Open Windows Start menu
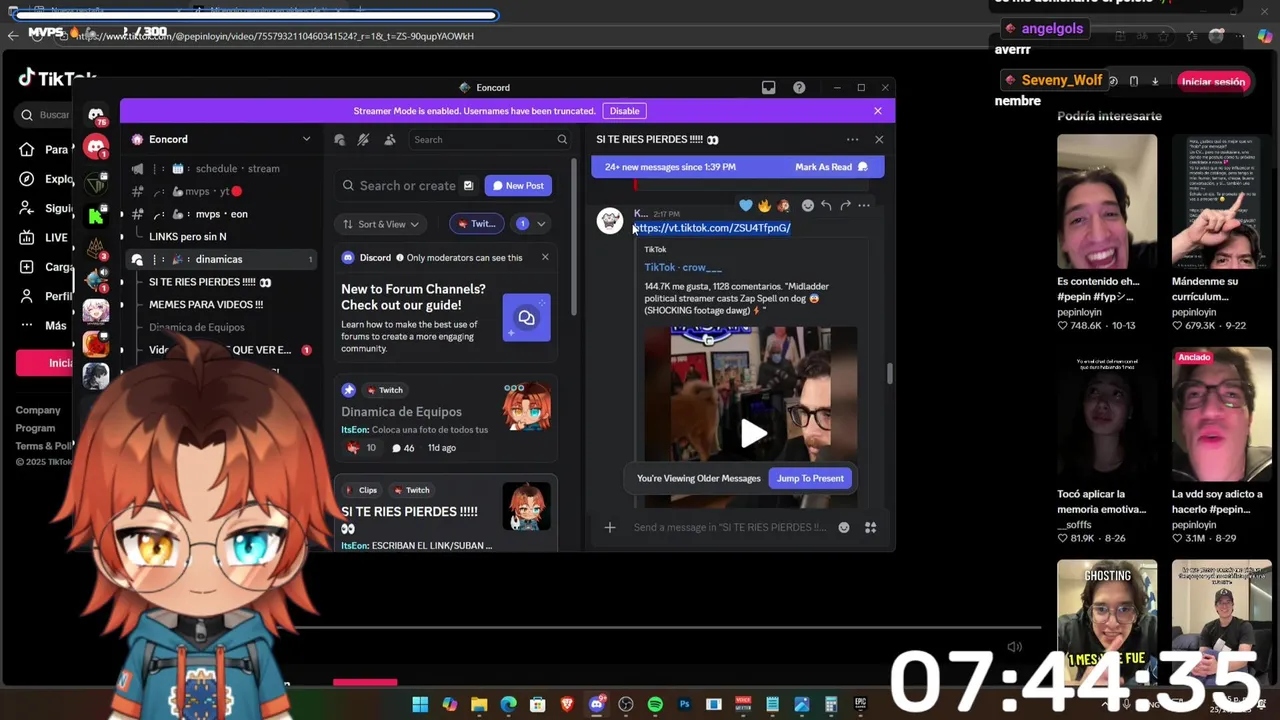 [420, 704]
